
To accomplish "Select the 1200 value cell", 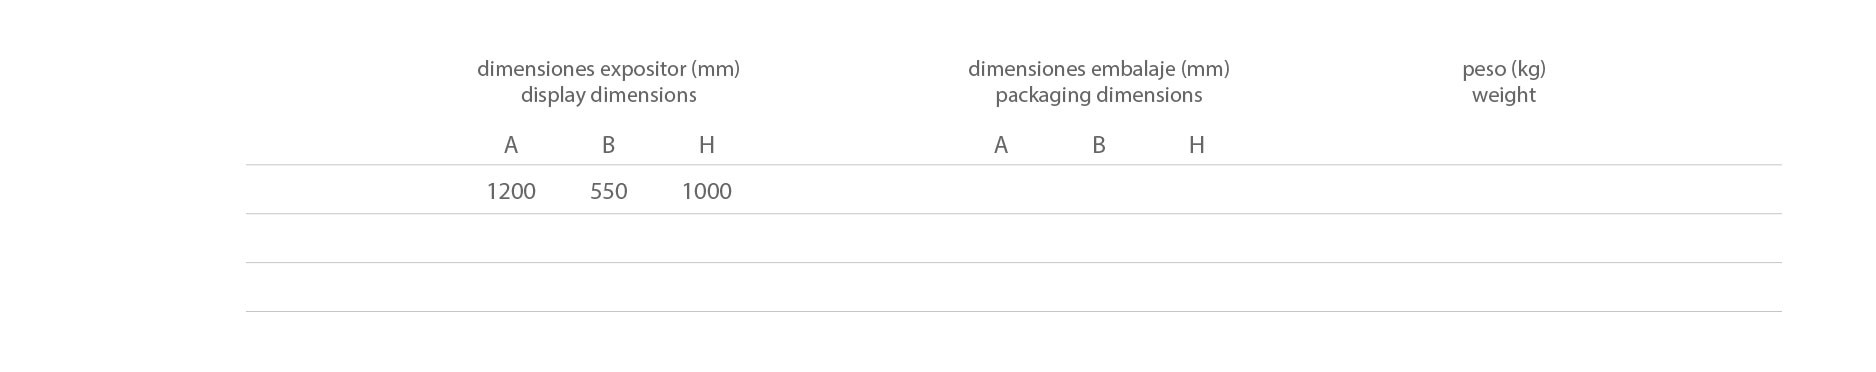I will (511, 191).
